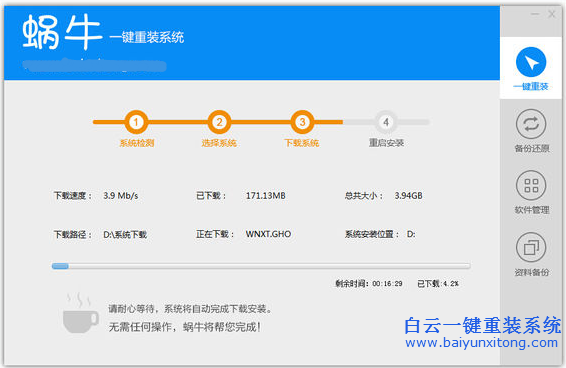Click the 一键重装系统 subtitle text
Screen dimensions: 566x368
[x=147, y=37]
